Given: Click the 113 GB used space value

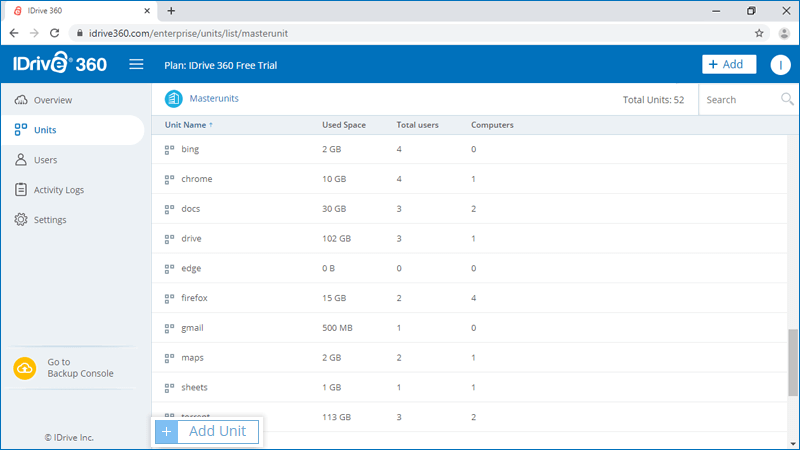Looking at the screenshot, I should (x=336, y=417).
